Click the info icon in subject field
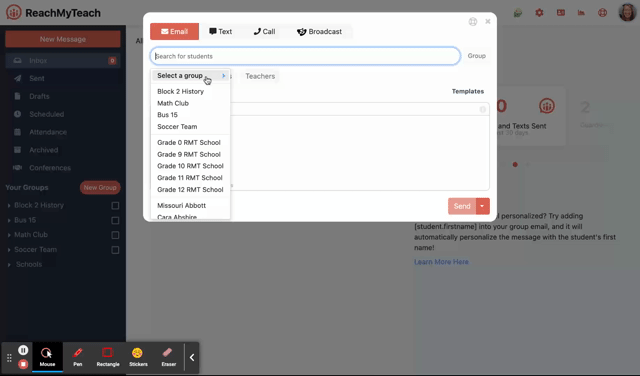 (x=482, y=109)
